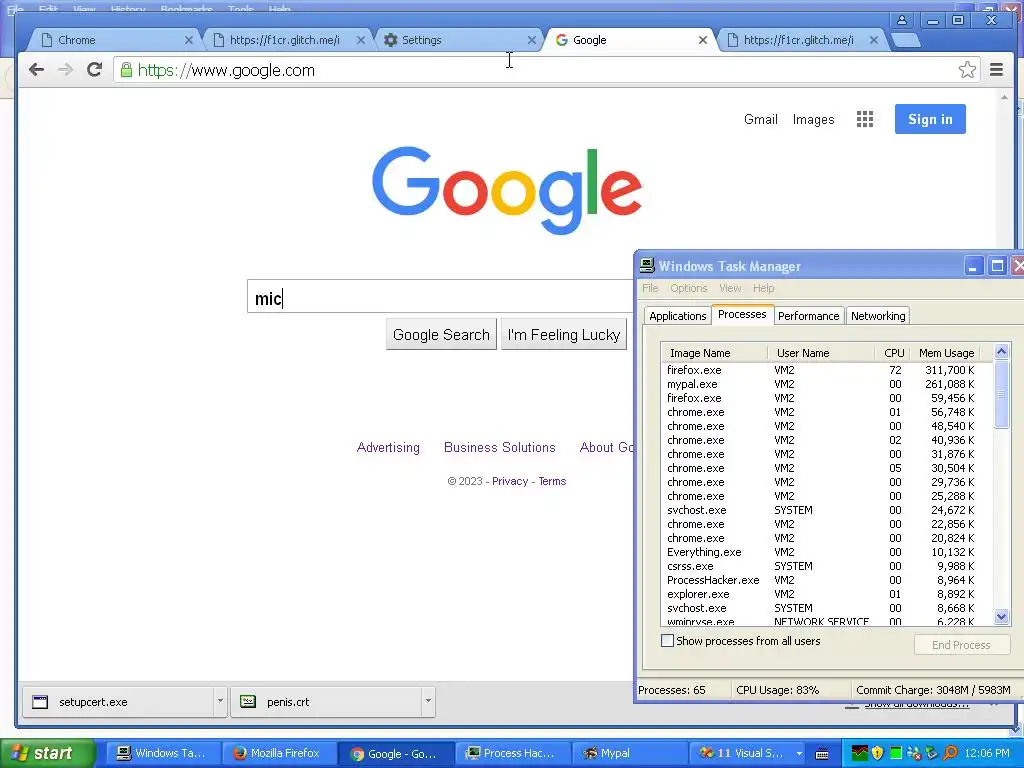The height and width of the screenshot is (768, 1024).
Task: Click Safely Remove Hardware tray icon
Action: pos(932,753)
